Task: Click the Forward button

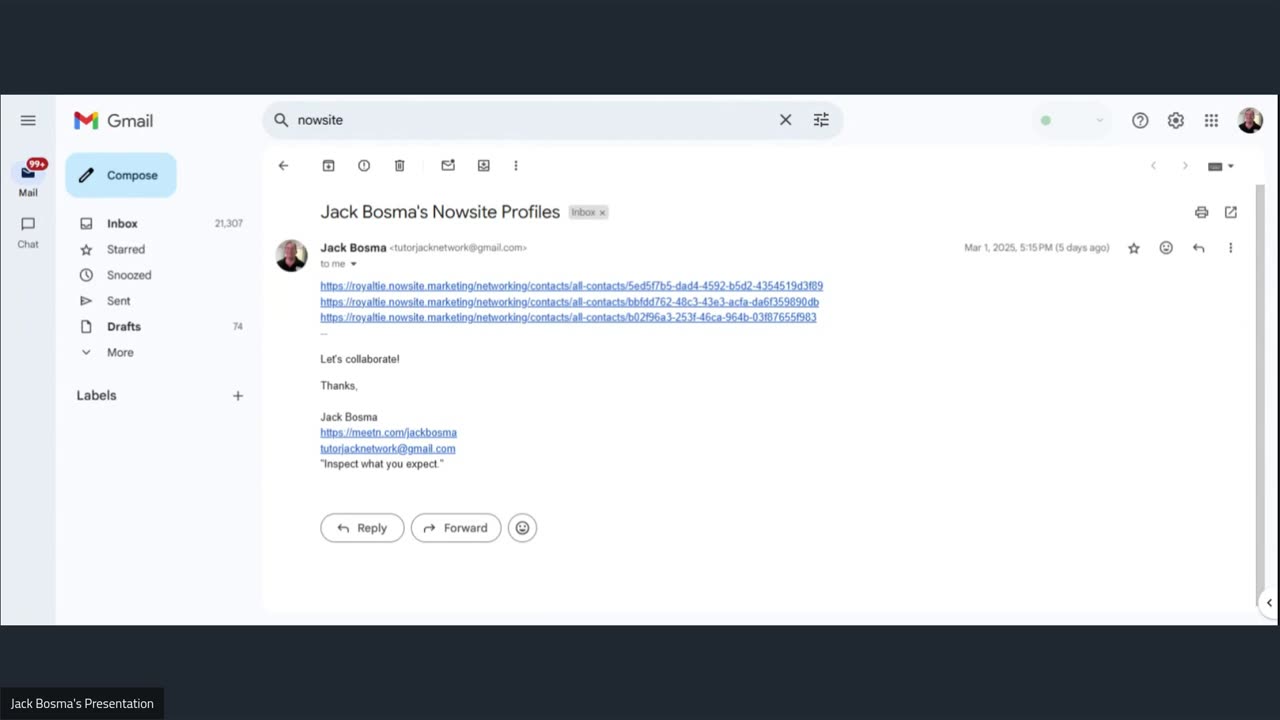Action: click(456, 528)
